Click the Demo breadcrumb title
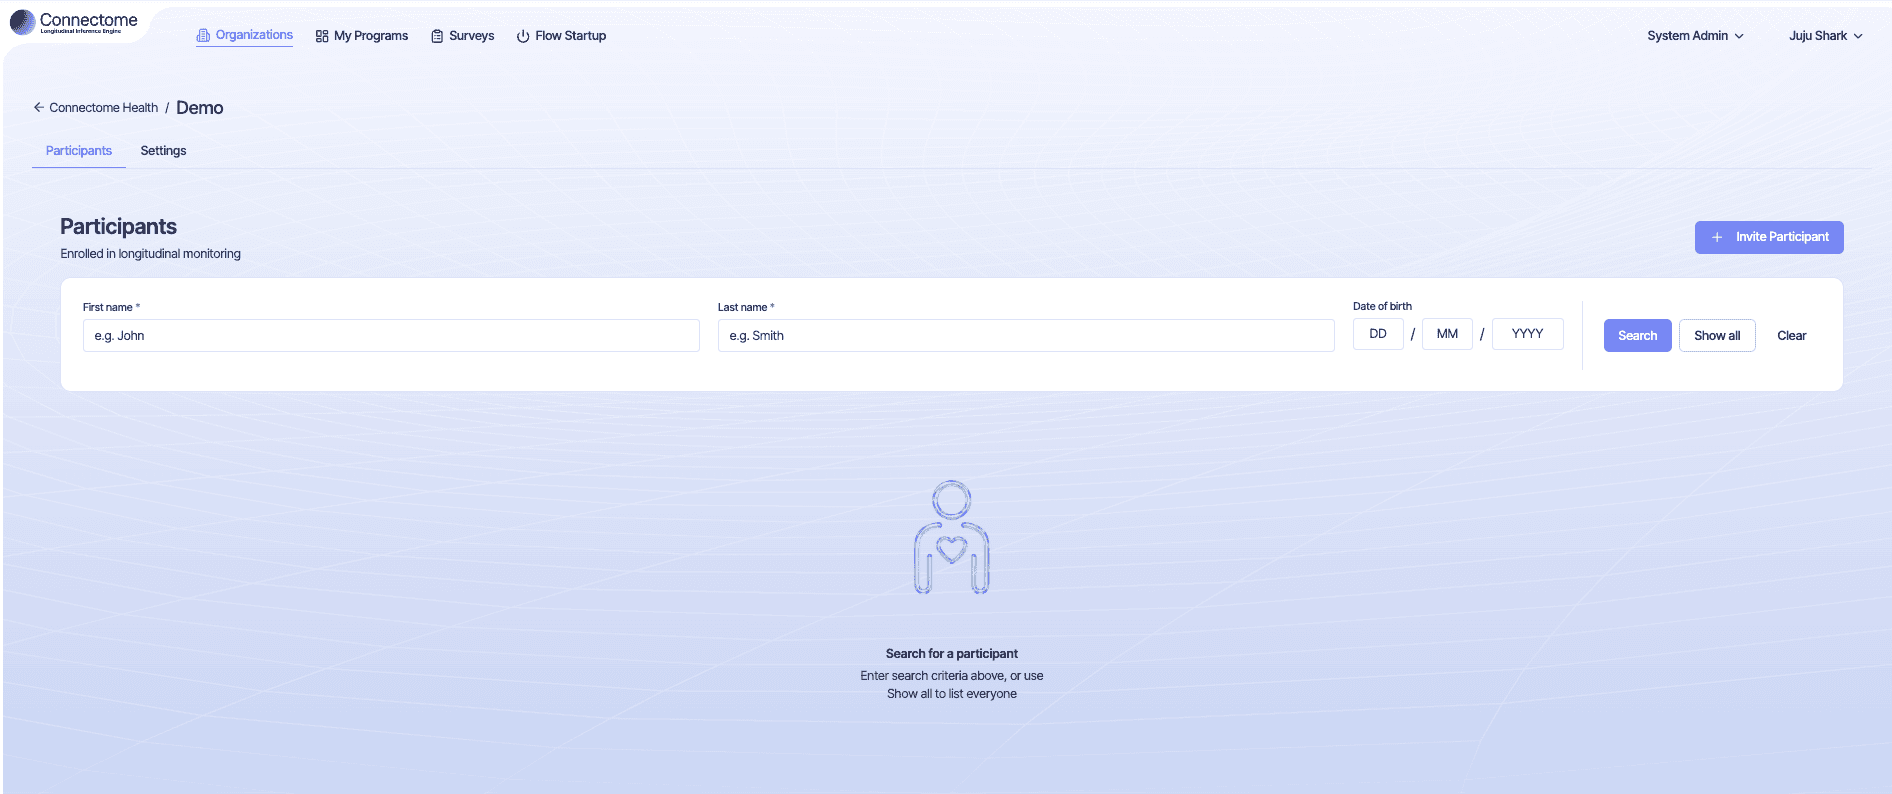The height and width of the screenshot is (794, 1892). click(x=200, y=108)
